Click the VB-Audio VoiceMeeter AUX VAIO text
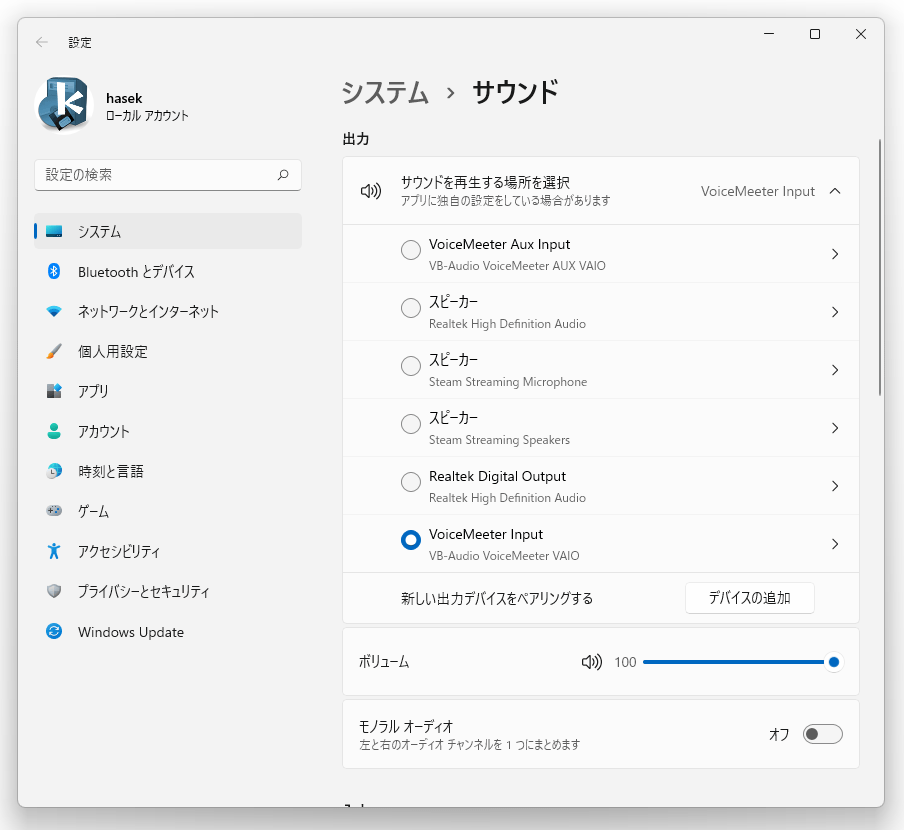The height and width of the screenshot is (830, 904). tap(517, 266)
